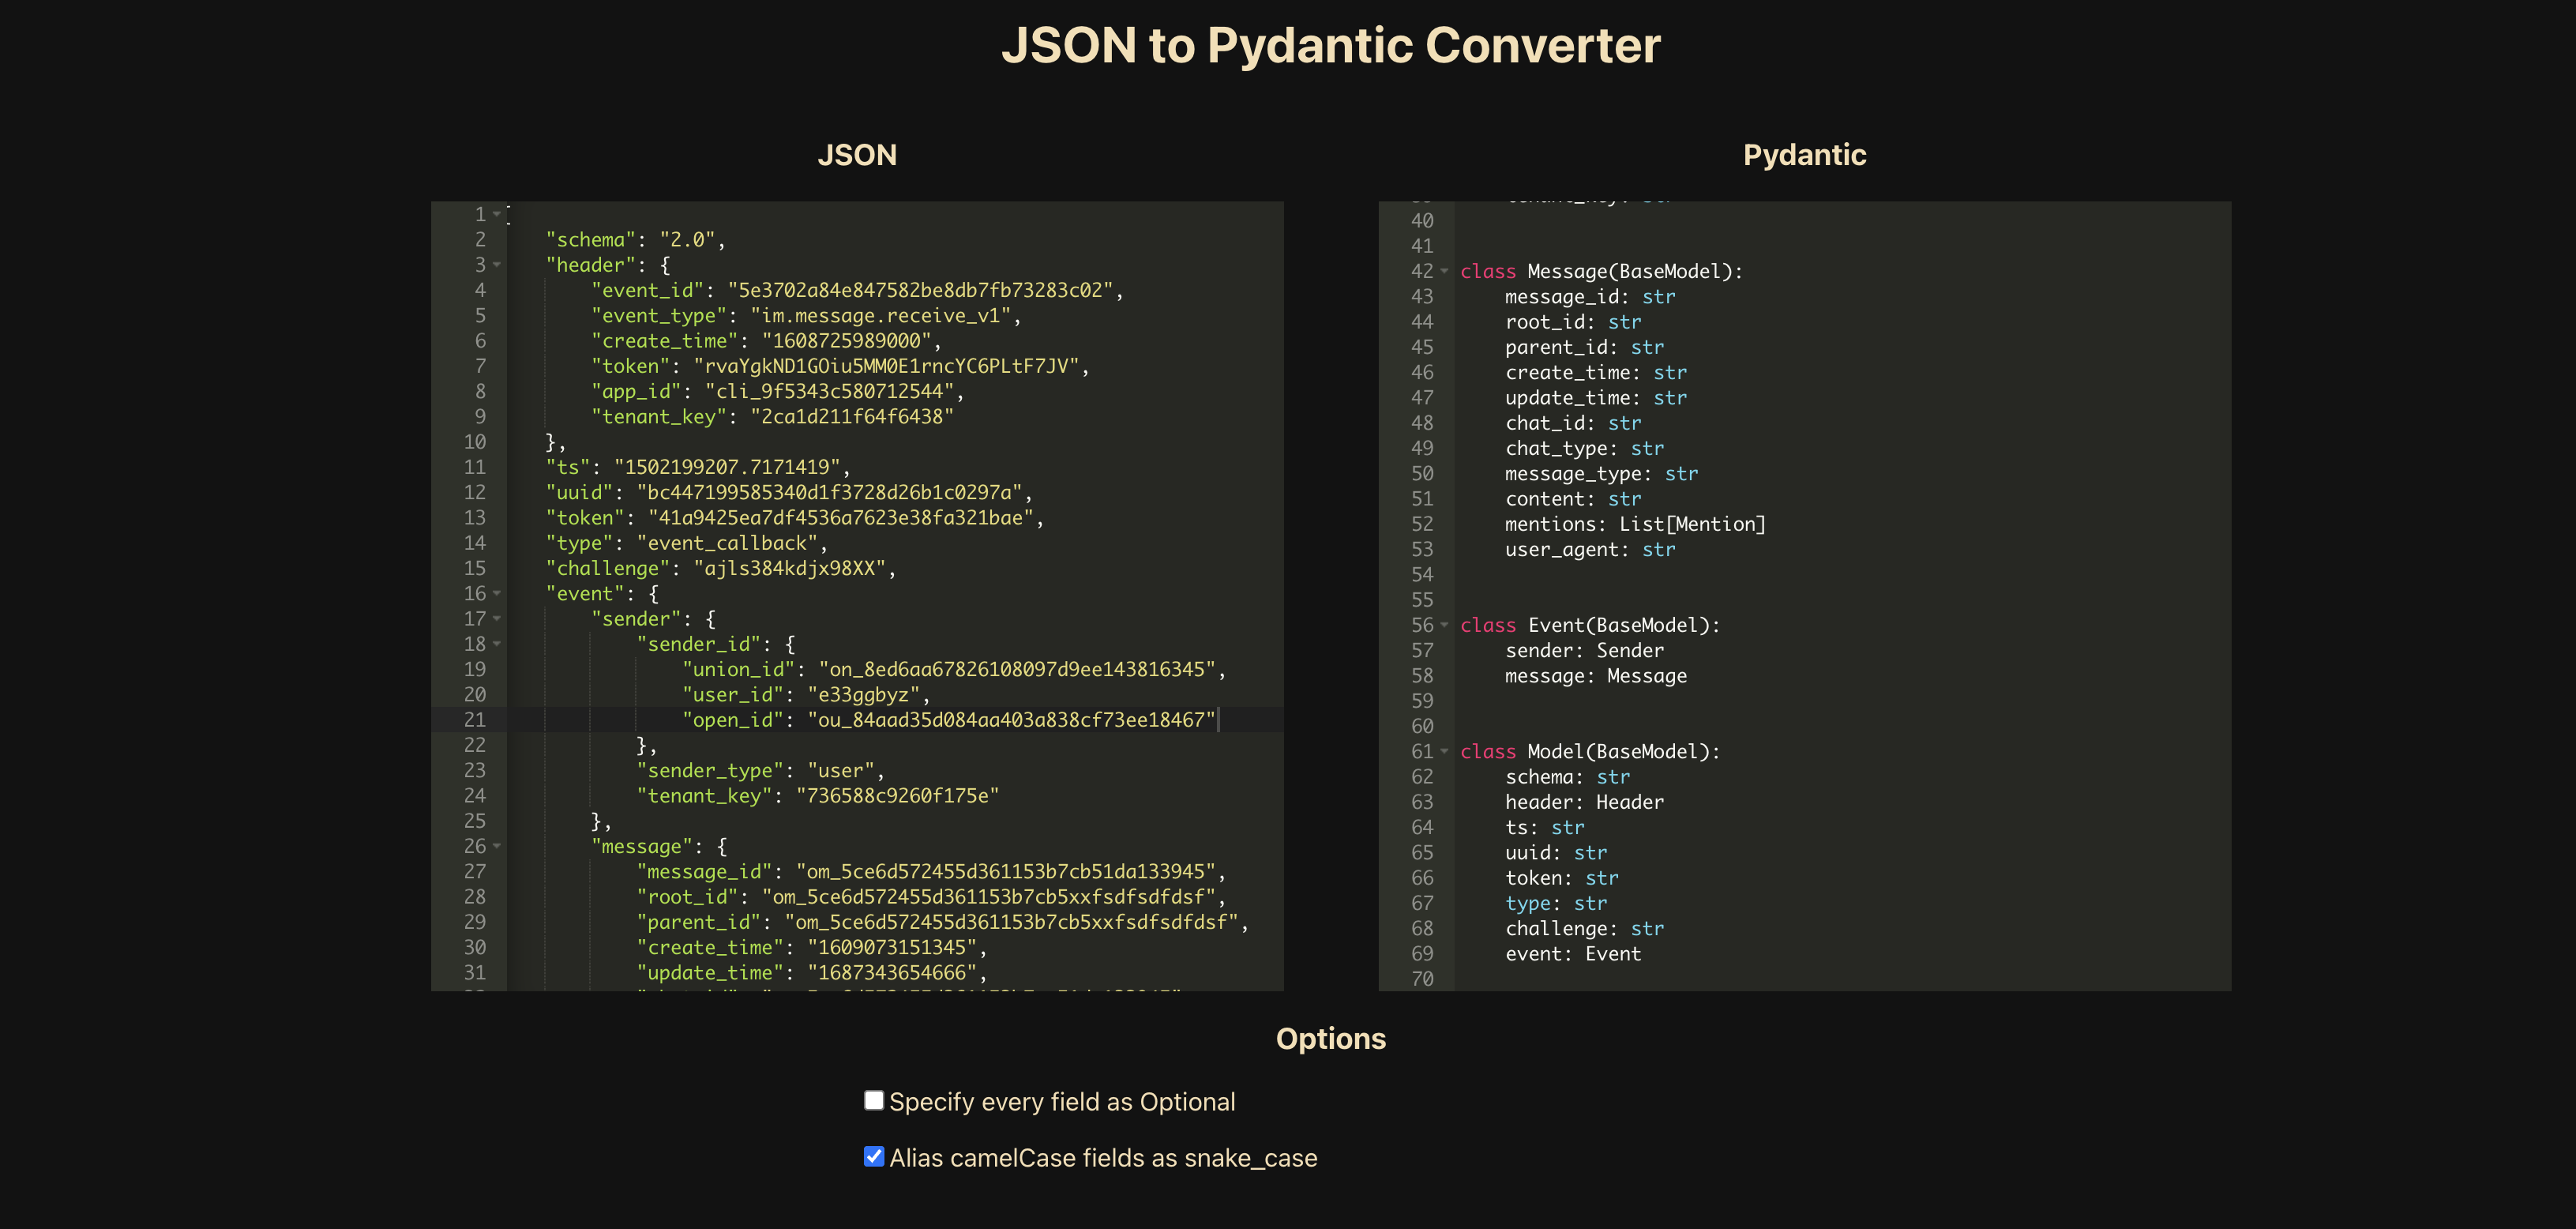Collapse the root object fold arrow on line 1
The image size is (2576, 1229).
pos(497,214)
